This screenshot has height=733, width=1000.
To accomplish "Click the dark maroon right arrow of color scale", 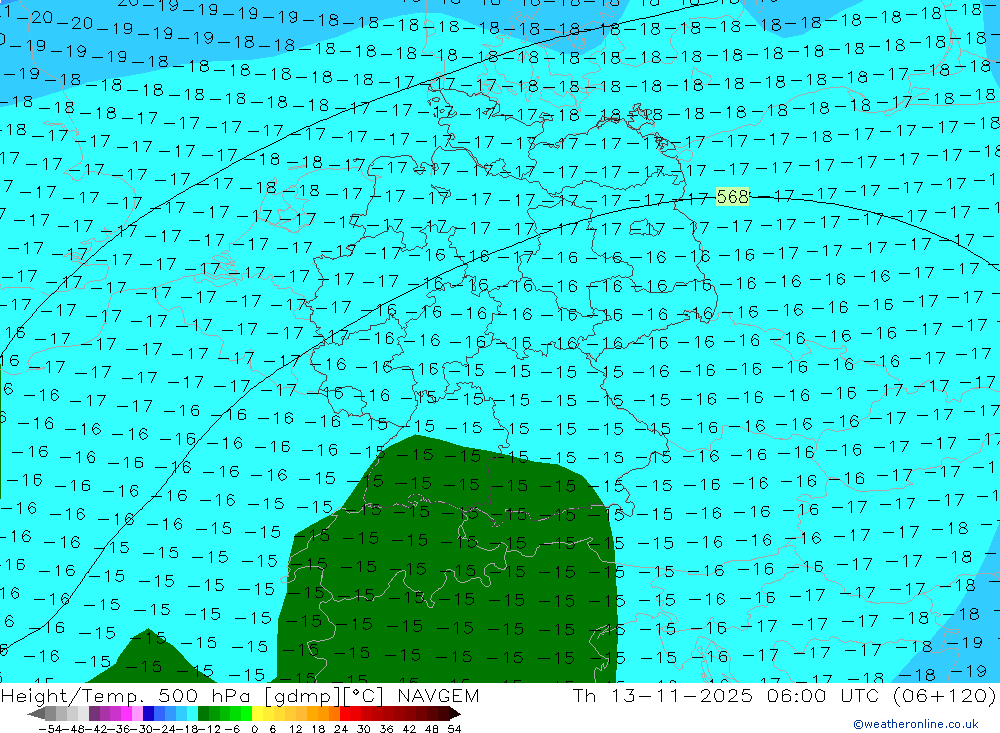I will click(x=455, y=714).
